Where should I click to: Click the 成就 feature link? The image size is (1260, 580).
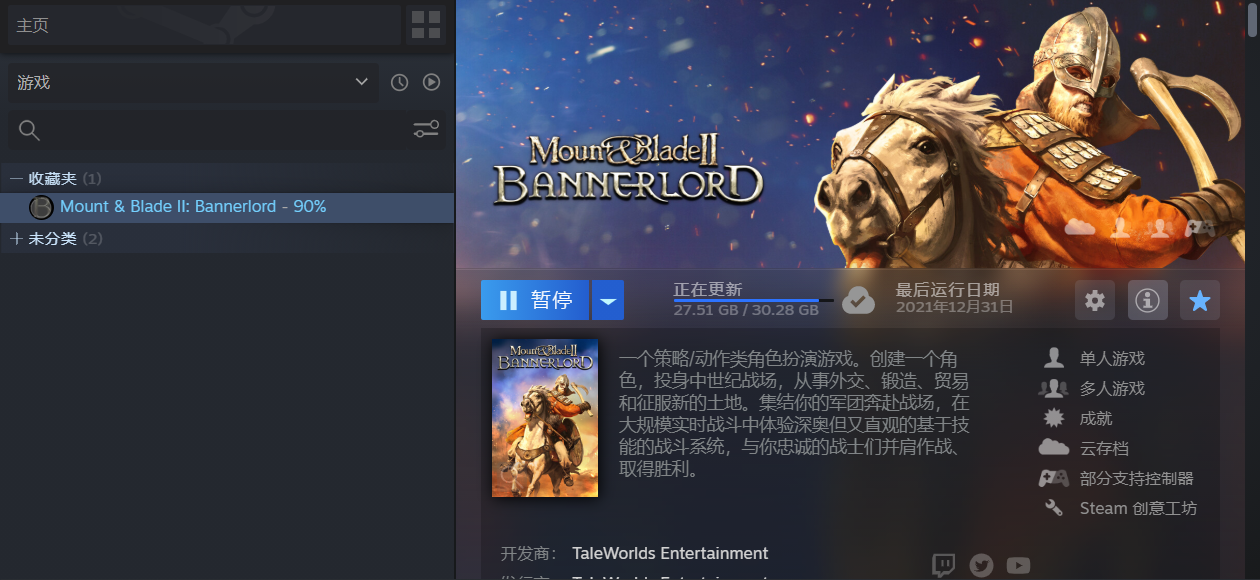[x=1096, y=418]
